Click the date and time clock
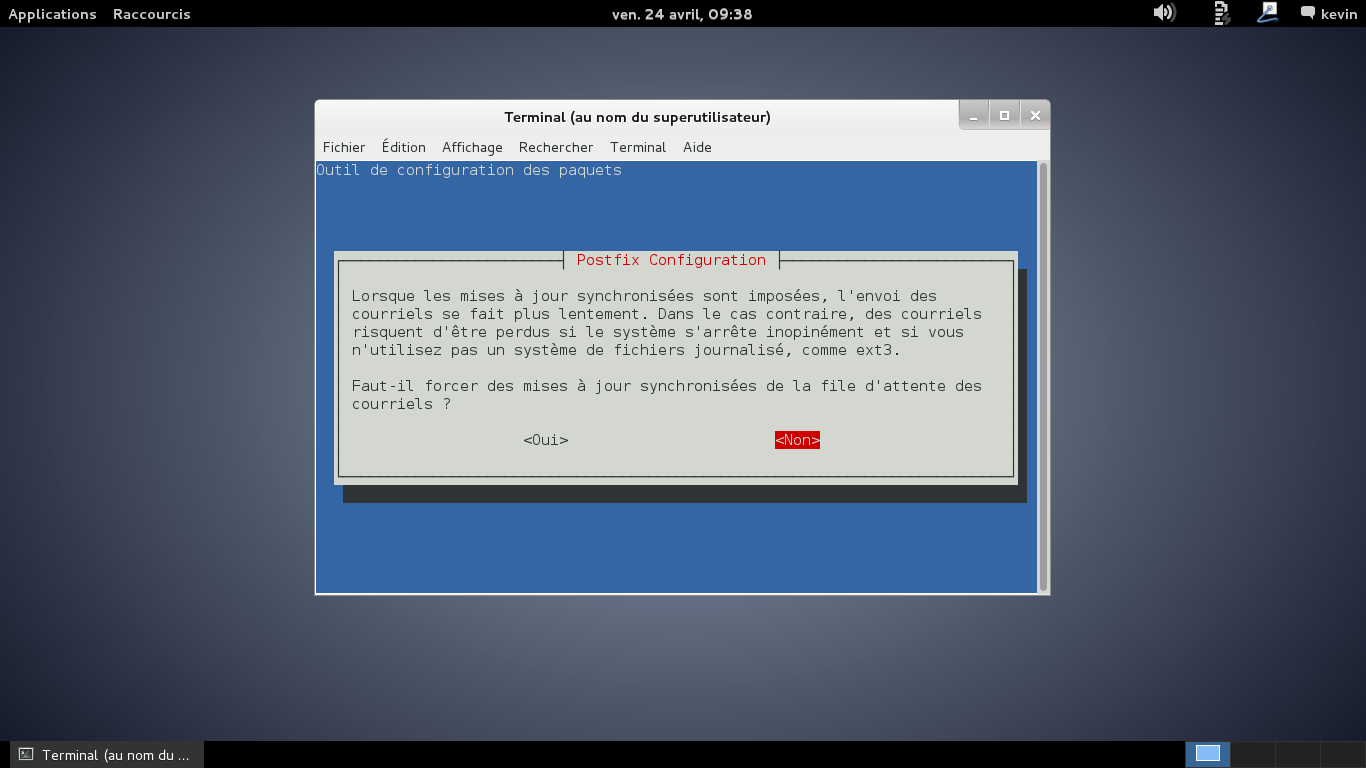 pyautogui.click(x=682, y=14)
